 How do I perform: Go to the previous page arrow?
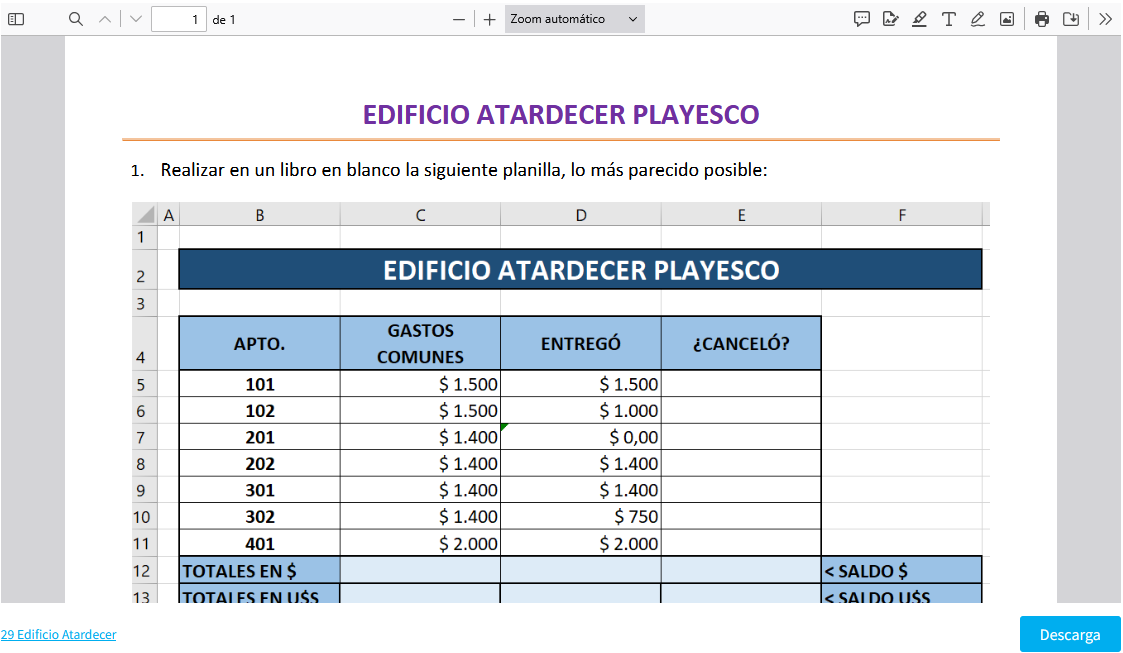(105, 19)
